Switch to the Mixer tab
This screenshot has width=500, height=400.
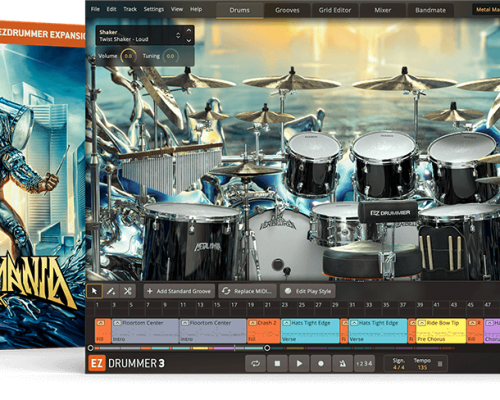tap(382, 10)
